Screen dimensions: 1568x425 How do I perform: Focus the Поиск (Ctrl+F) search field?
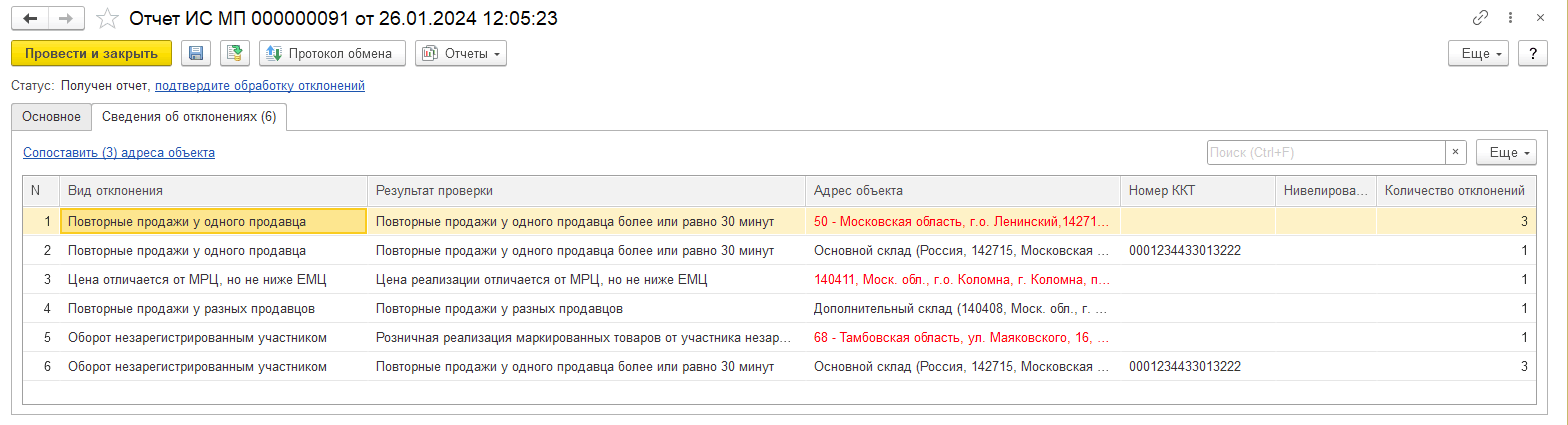[x=1325, y=153]
